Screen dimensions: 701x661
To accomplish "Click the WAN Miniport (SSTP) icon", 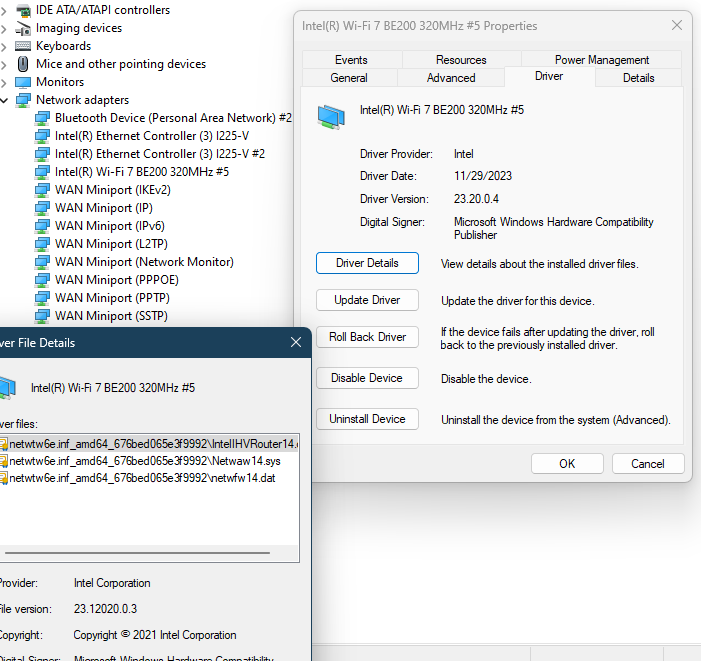I will pos(42,316).
